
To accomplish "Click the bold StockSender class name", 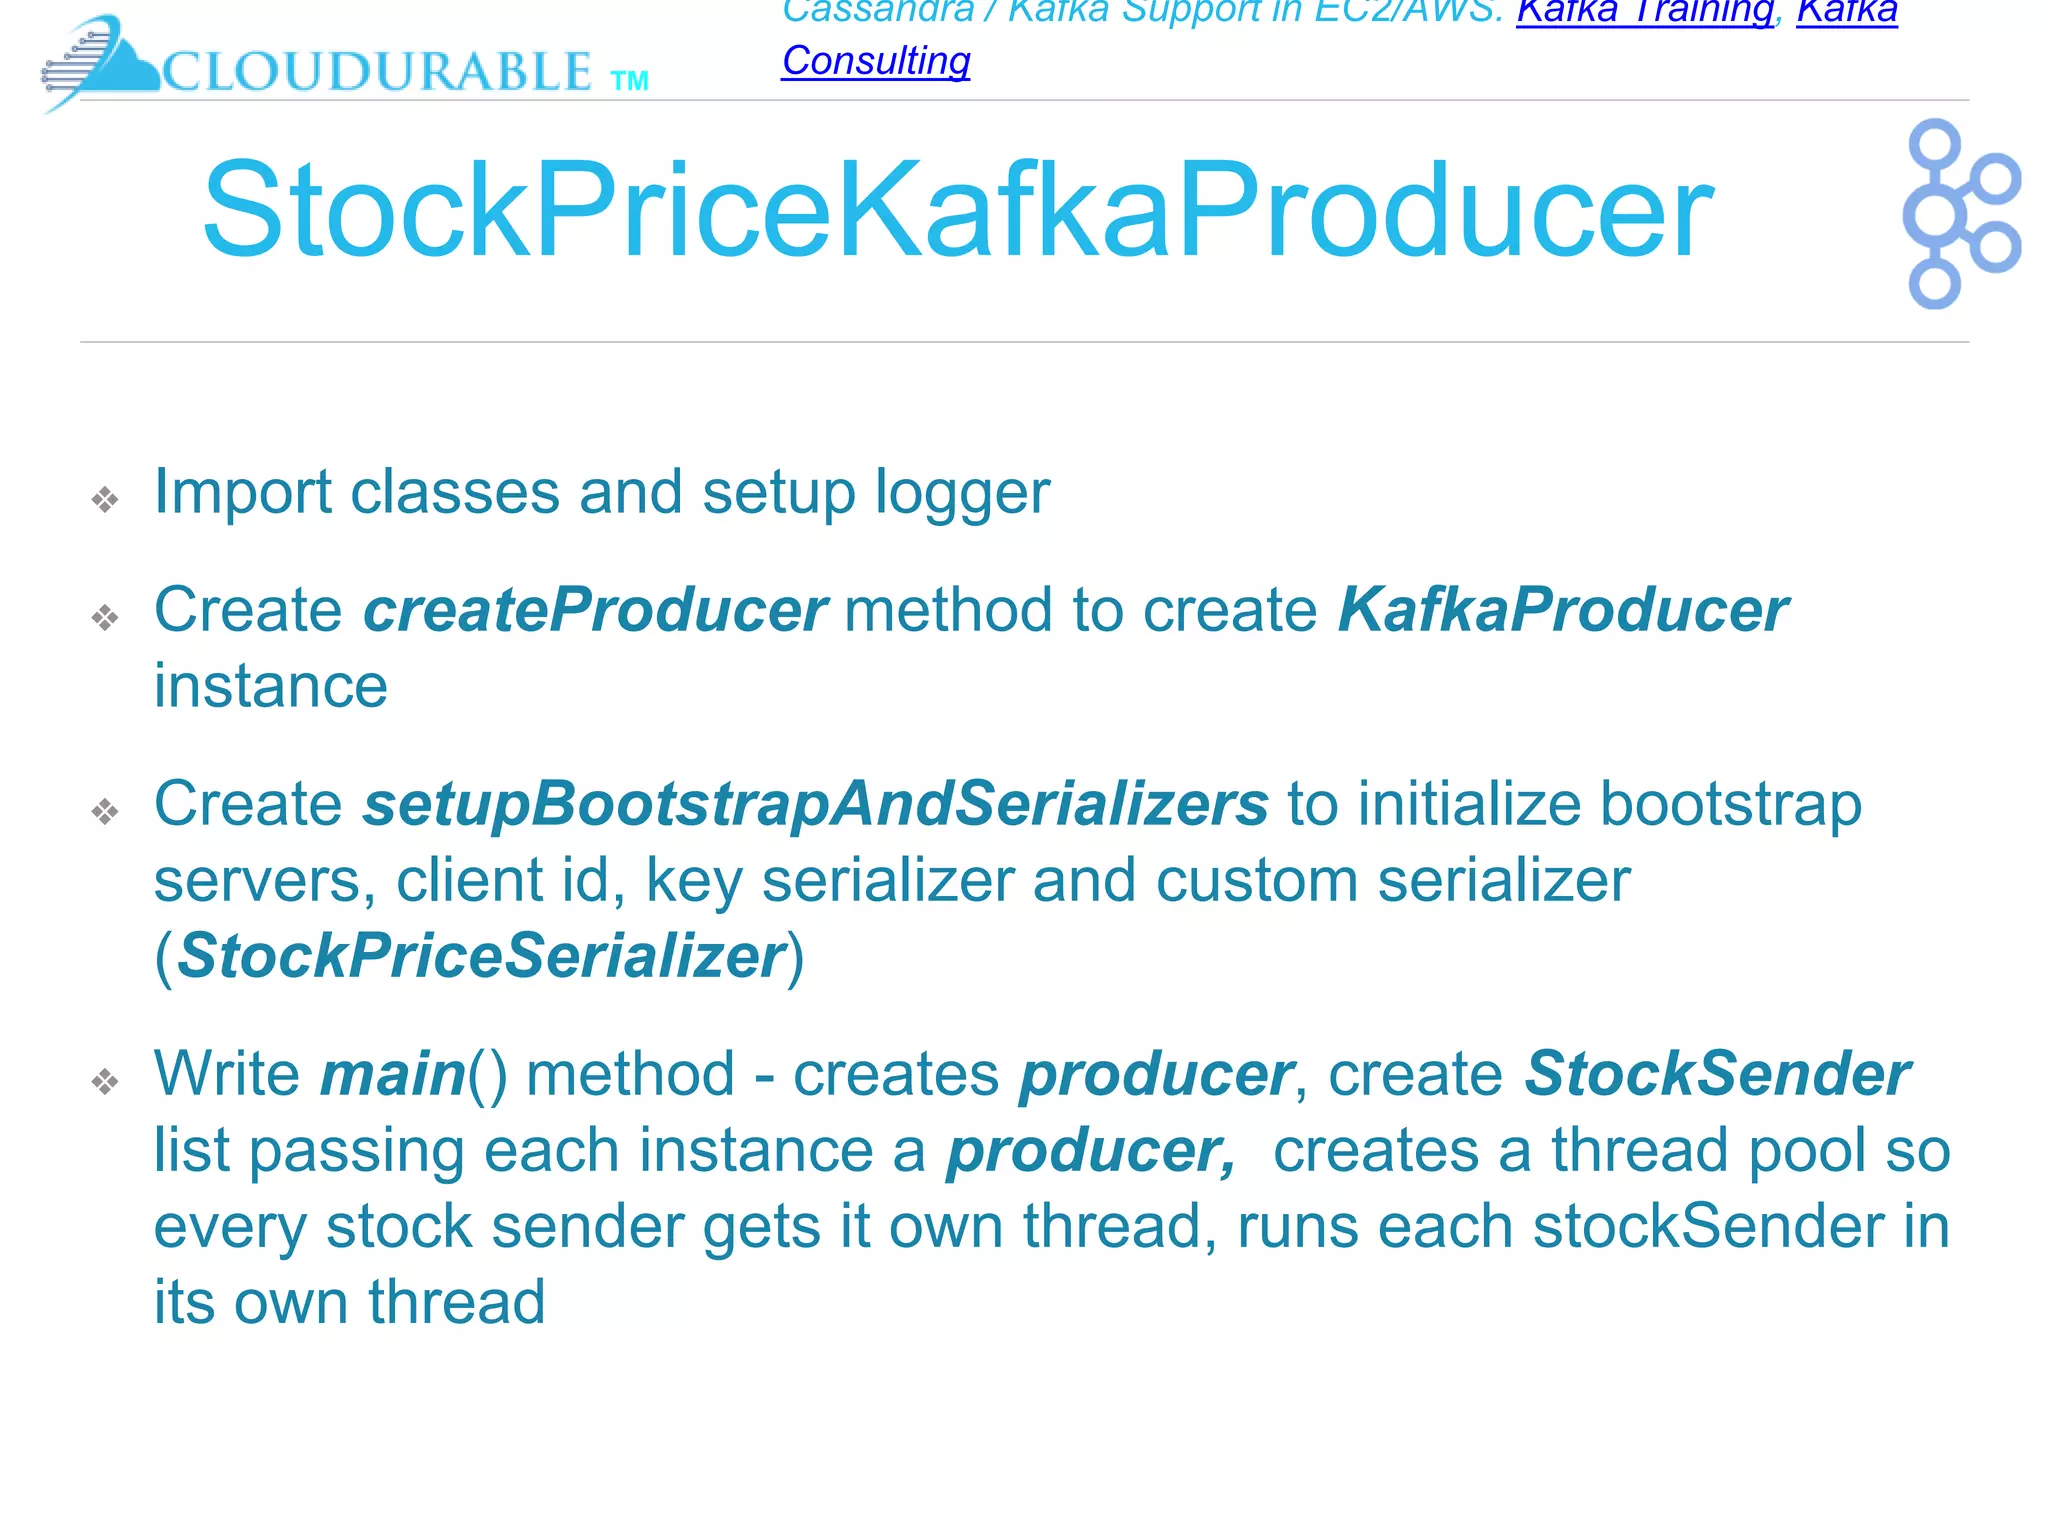I will 1717,1074.
